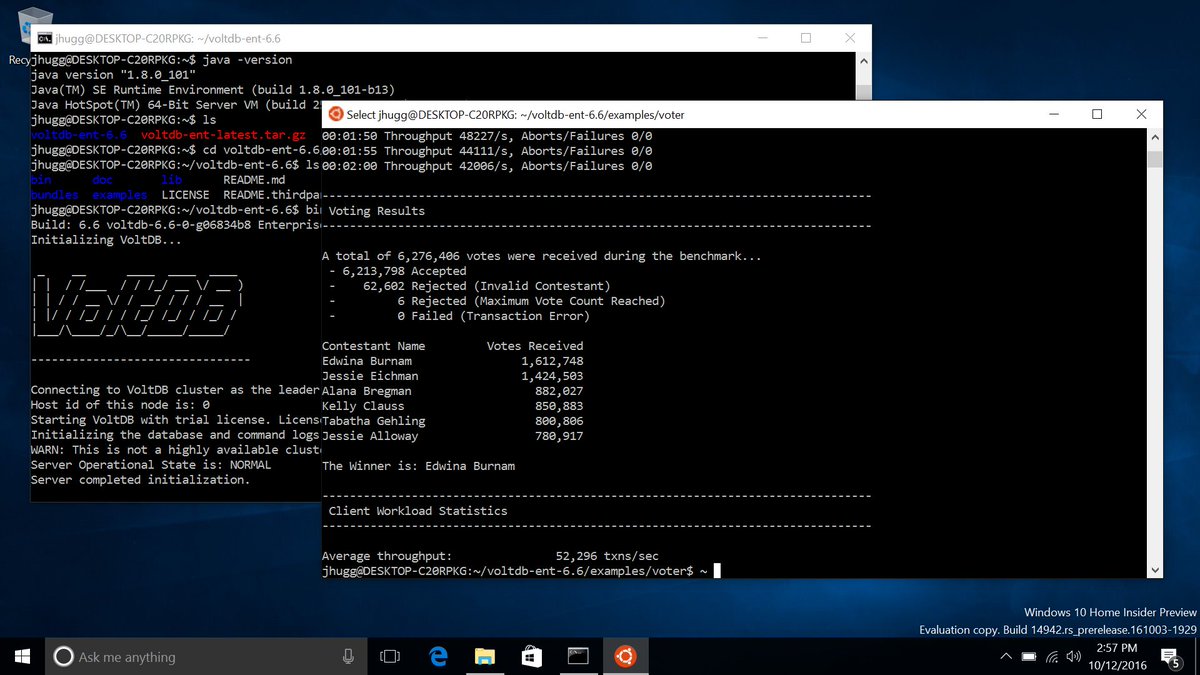Viewport: 1200px width, 675px height.
Task: Click the Cortana 'Ask me anything' search box
Action: tap(206, 656)
